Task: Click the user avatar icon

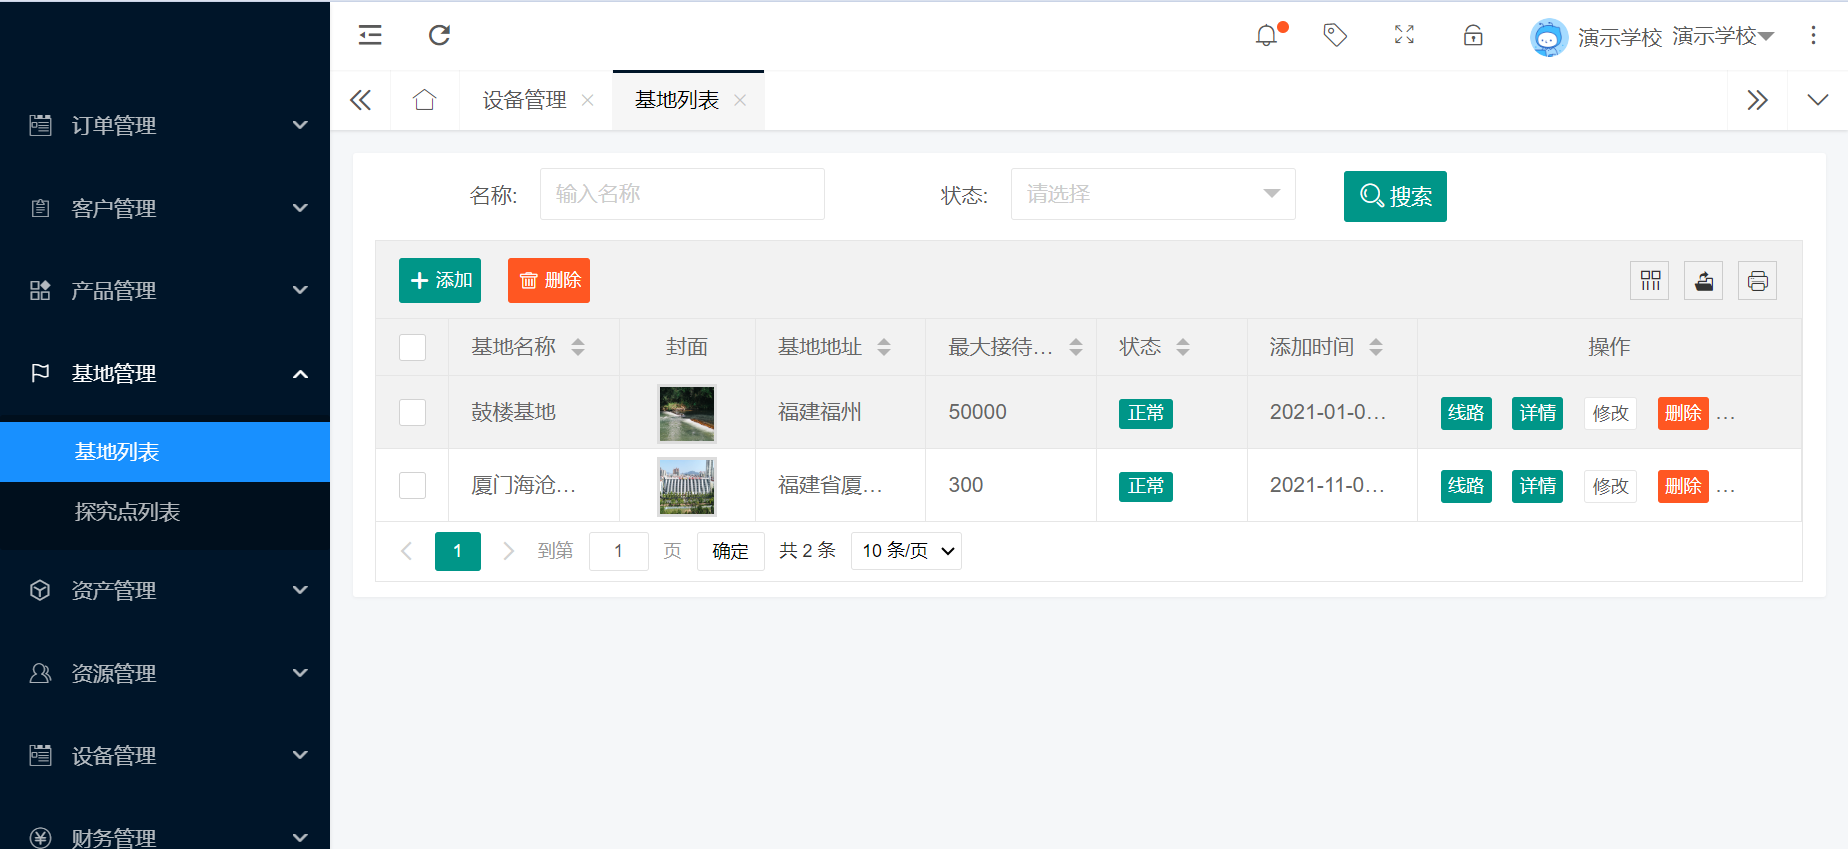Action: click(1548, 38)
